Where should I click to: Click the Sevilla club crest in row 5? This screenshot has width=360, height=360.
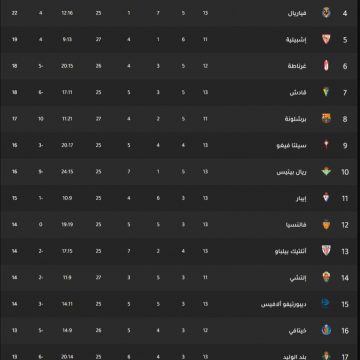(x=326, y=39)
